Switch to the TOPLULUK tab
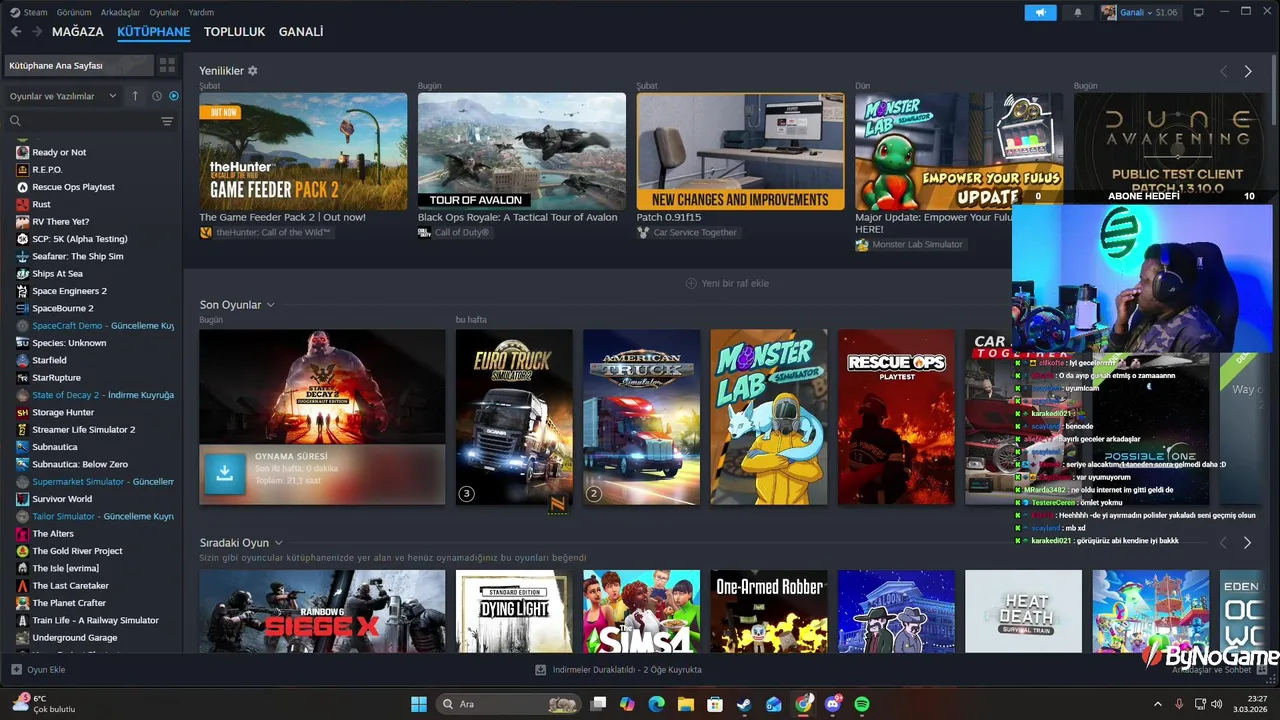Viewport: 1280px width, 720px height. coord(234,32)
